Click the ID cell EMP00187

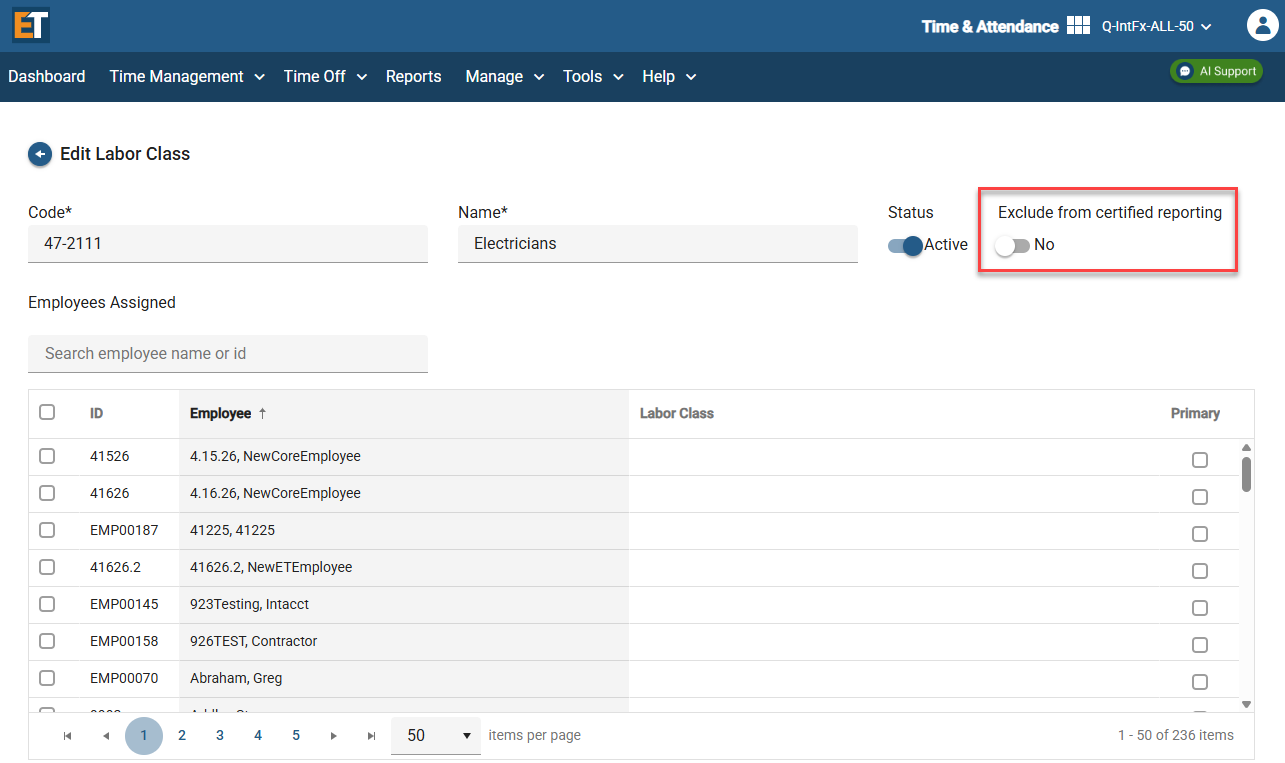(x=124, y=530)
